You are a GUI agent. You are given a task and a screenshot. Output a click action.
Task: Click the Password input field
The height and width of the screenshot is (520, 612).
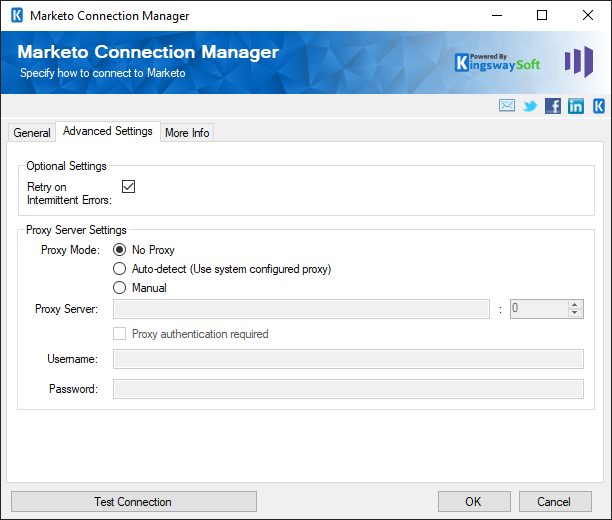pyautogui.click(x=348, y=389)
